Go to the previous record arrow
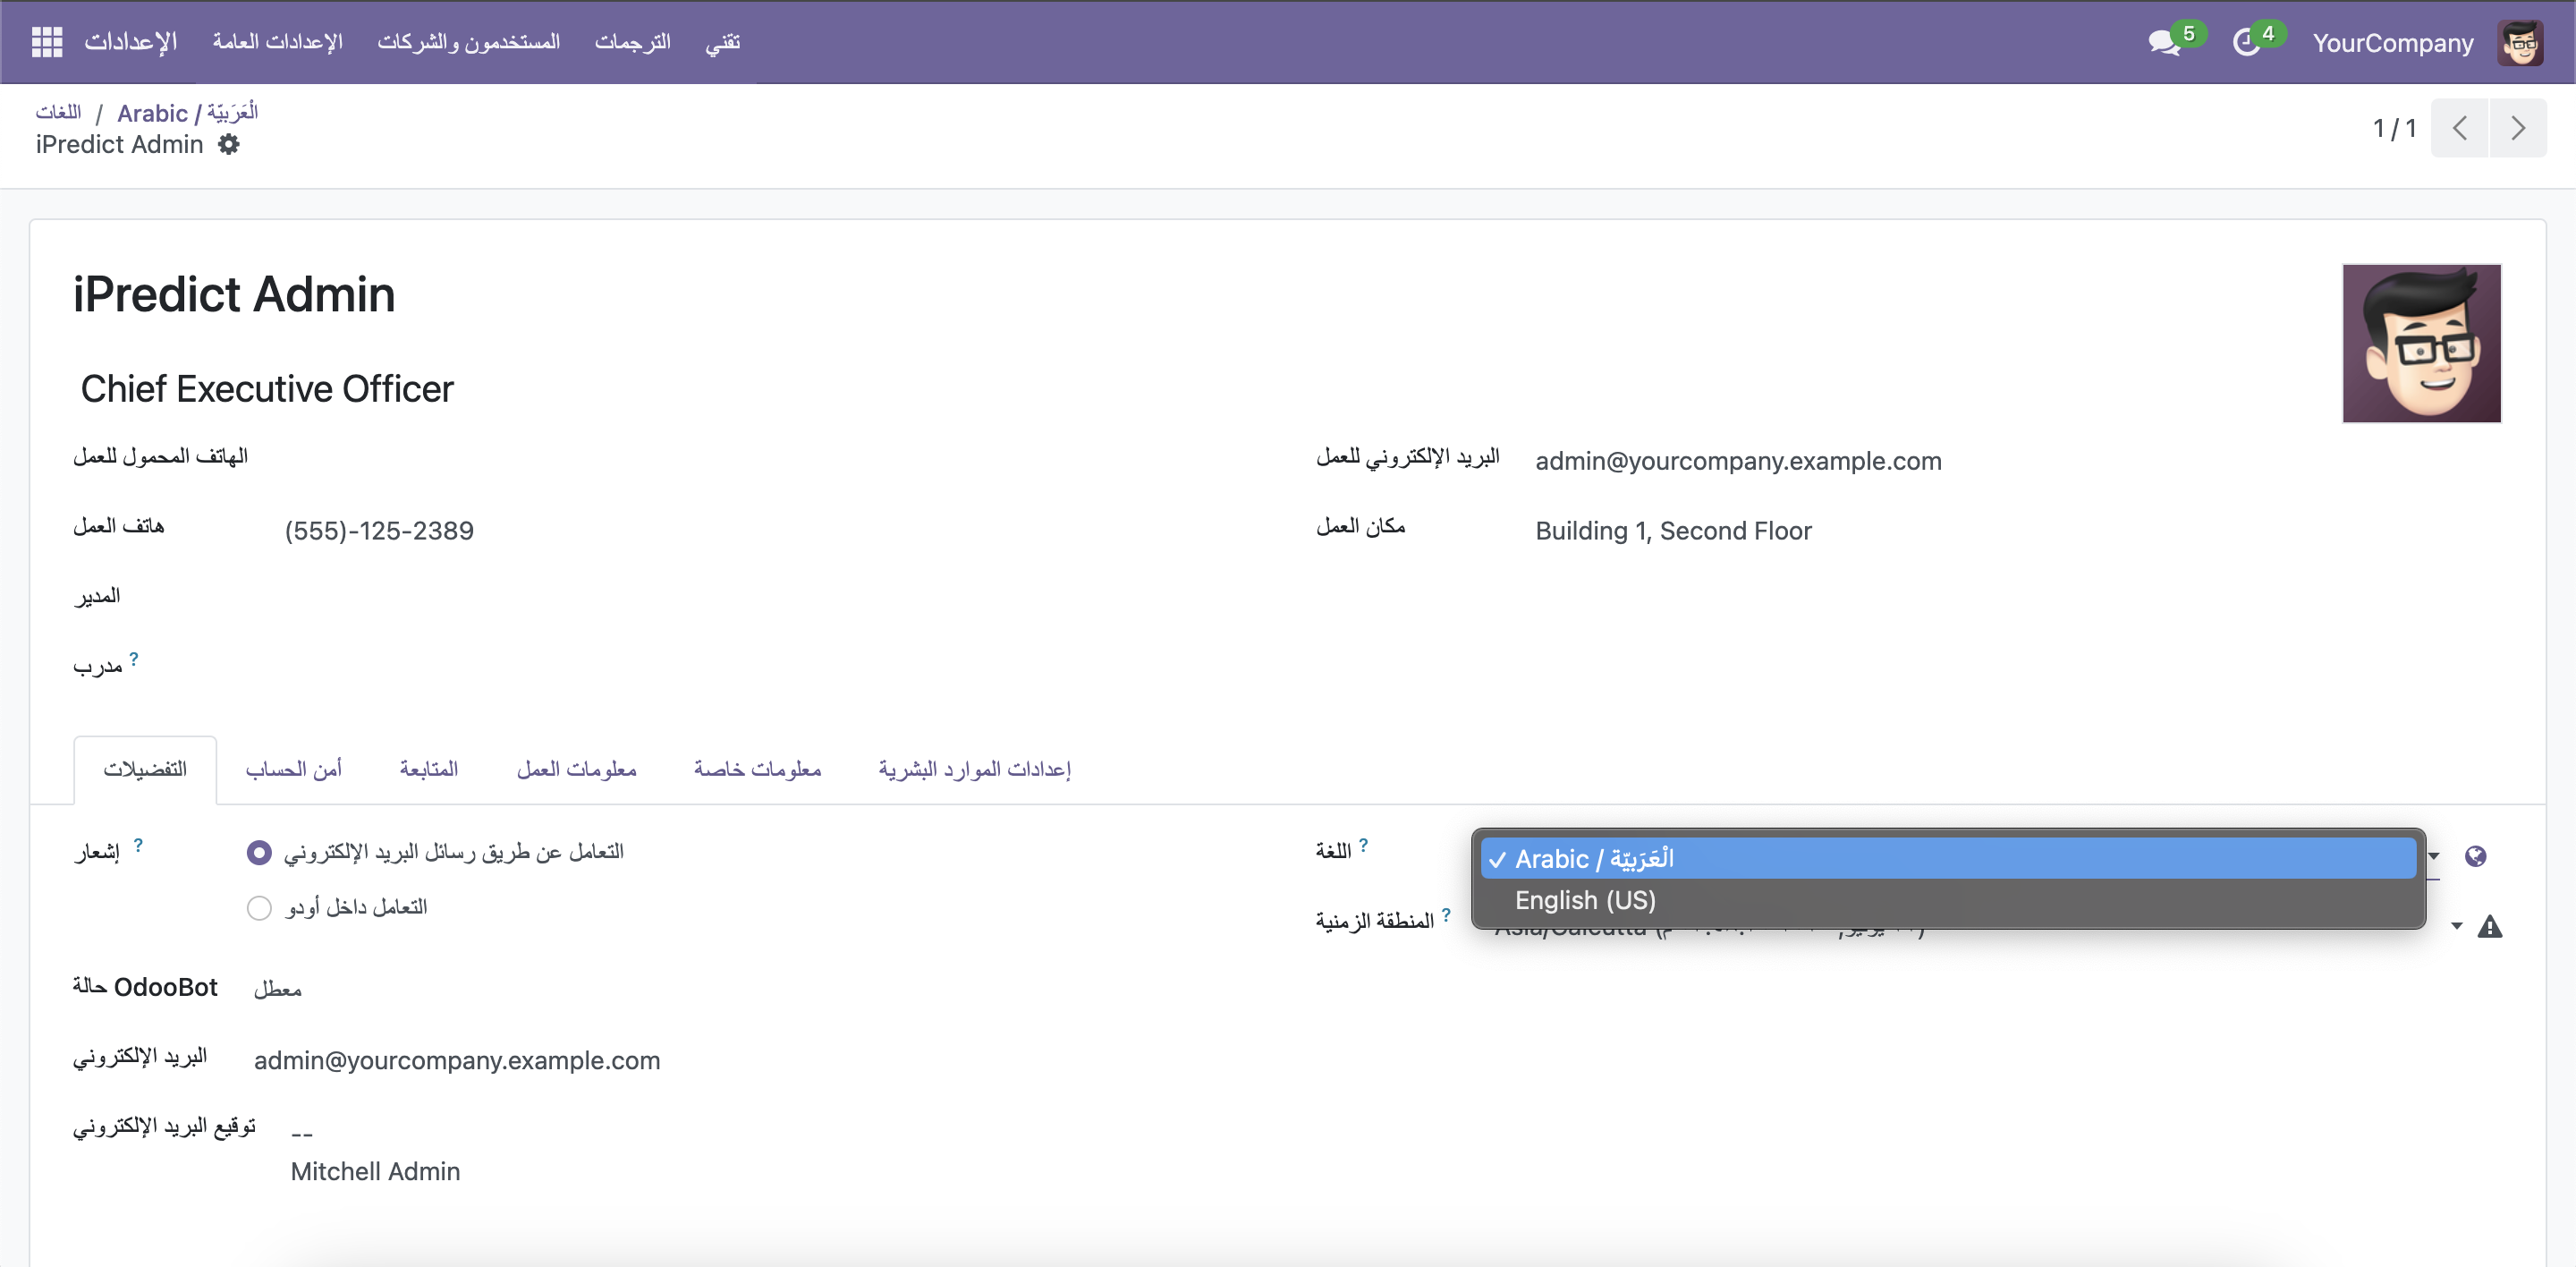This screenshot has height=1267, width=2576. coord(2460,128)
